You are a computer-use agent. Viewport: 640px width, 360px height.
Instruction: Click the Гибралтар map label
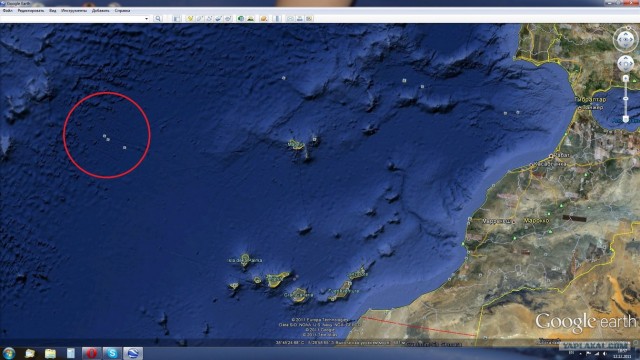pyautogui.click(x=590, y=99)
